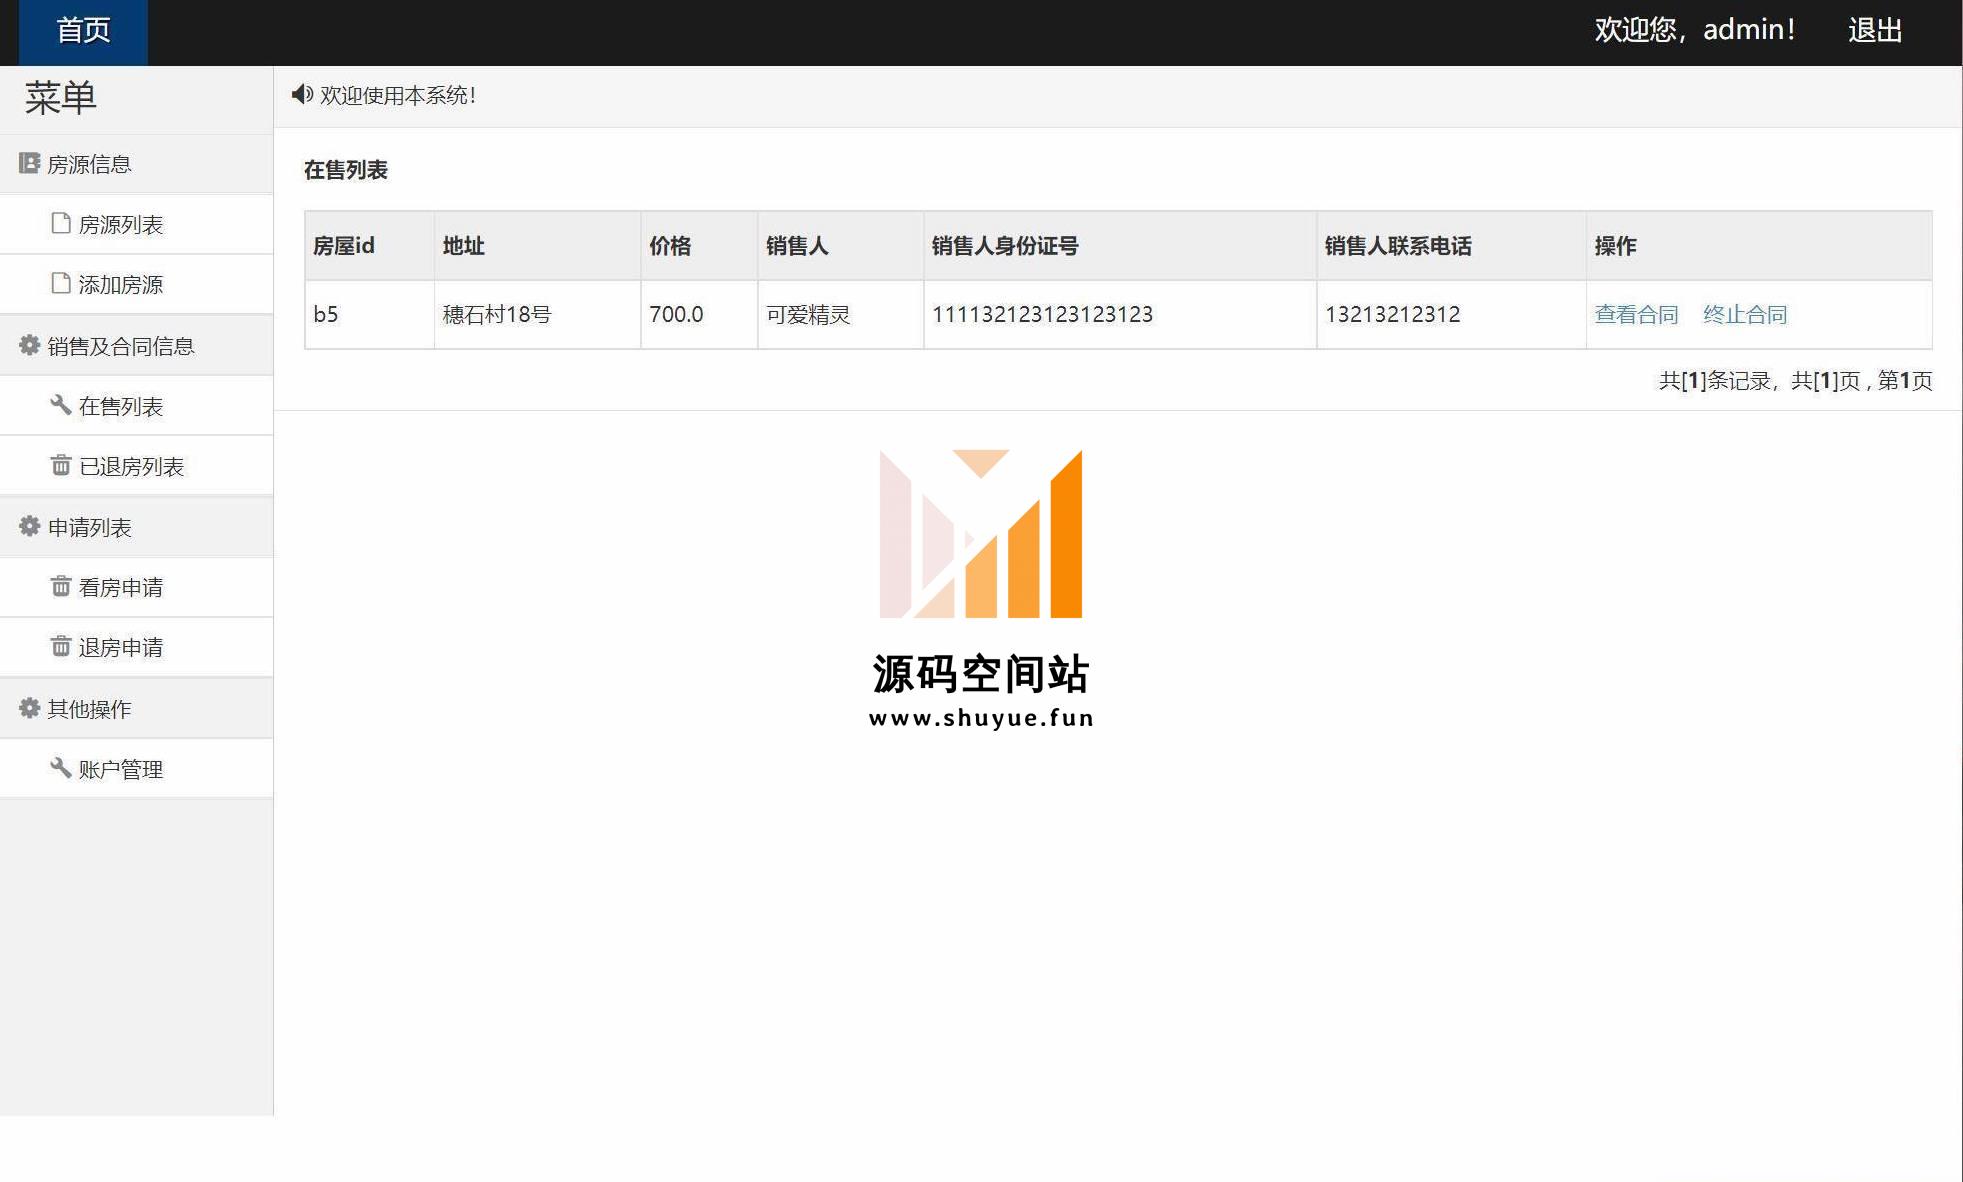This screenshot has width=1963, height=1182.
Task: Click the 退出 logout link
Action: [x=1875, y=30]
